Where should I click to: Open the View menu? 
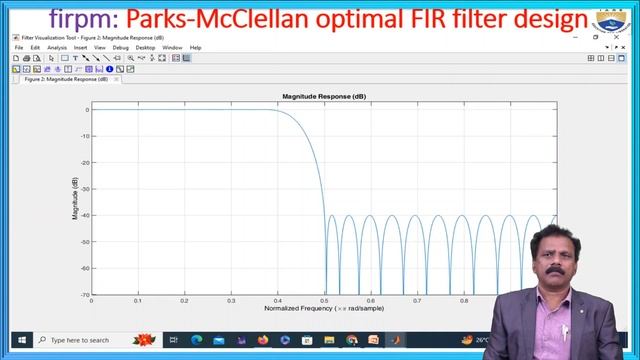(x=100, y=48)
